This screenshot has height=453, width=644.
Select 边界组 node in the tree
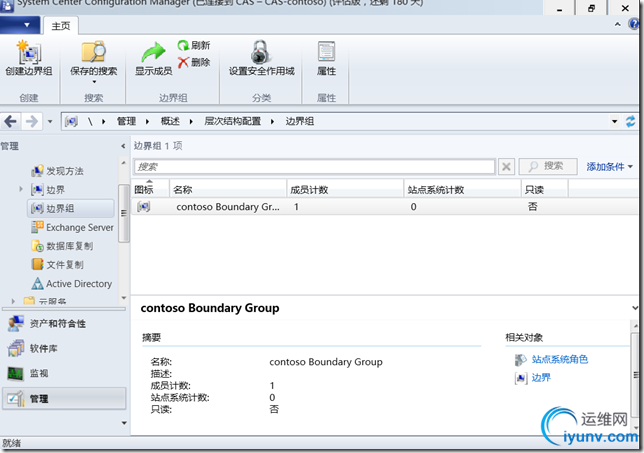[71, 208]
